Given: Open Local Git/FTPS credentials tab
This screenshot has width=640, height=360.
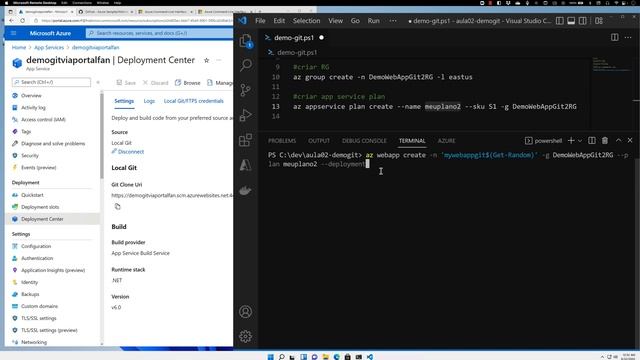Looking at the screenshot, I should pos(193,101).
